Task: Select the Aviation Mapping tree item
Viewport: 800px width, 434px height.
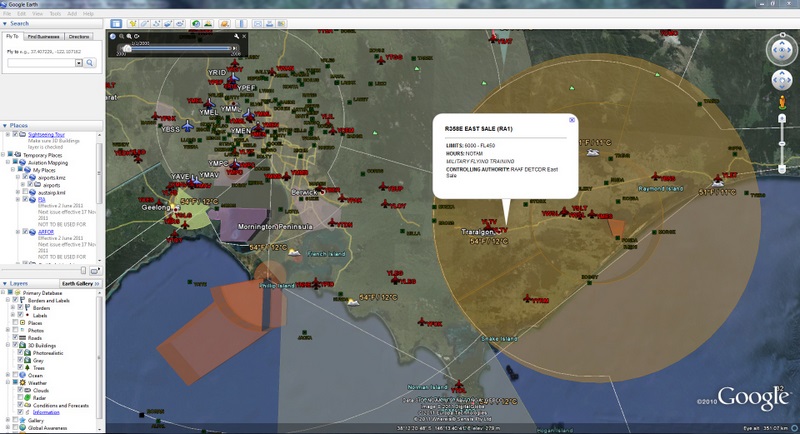Action: [48, 163]
